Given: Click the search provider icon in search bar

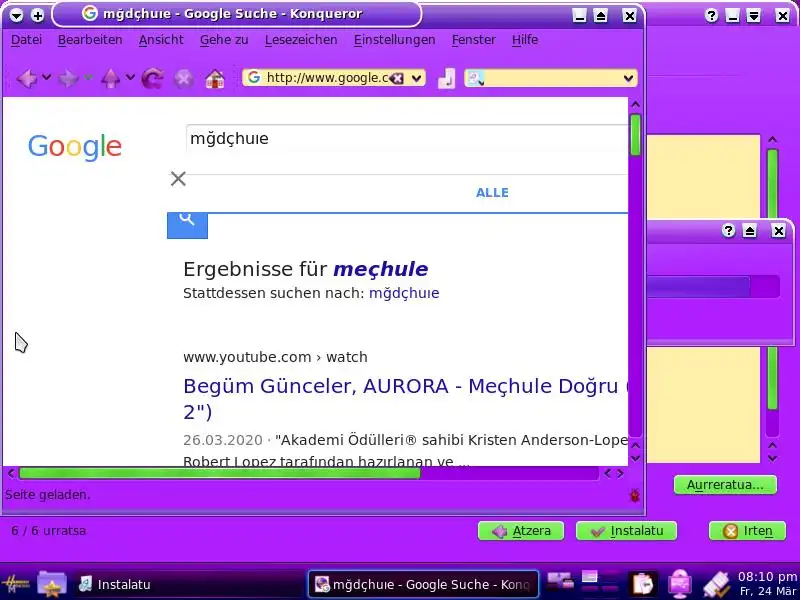Looking at the screenshot, I should [x=476, y=78].
